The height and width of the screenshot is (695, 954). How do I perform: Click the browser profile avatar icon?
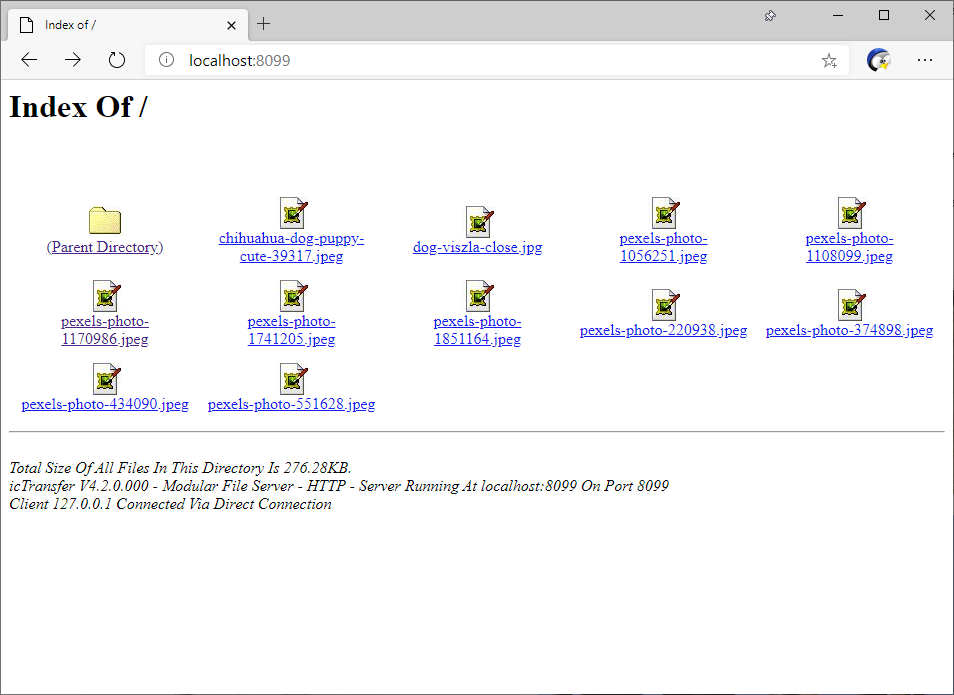coord(877,60)
